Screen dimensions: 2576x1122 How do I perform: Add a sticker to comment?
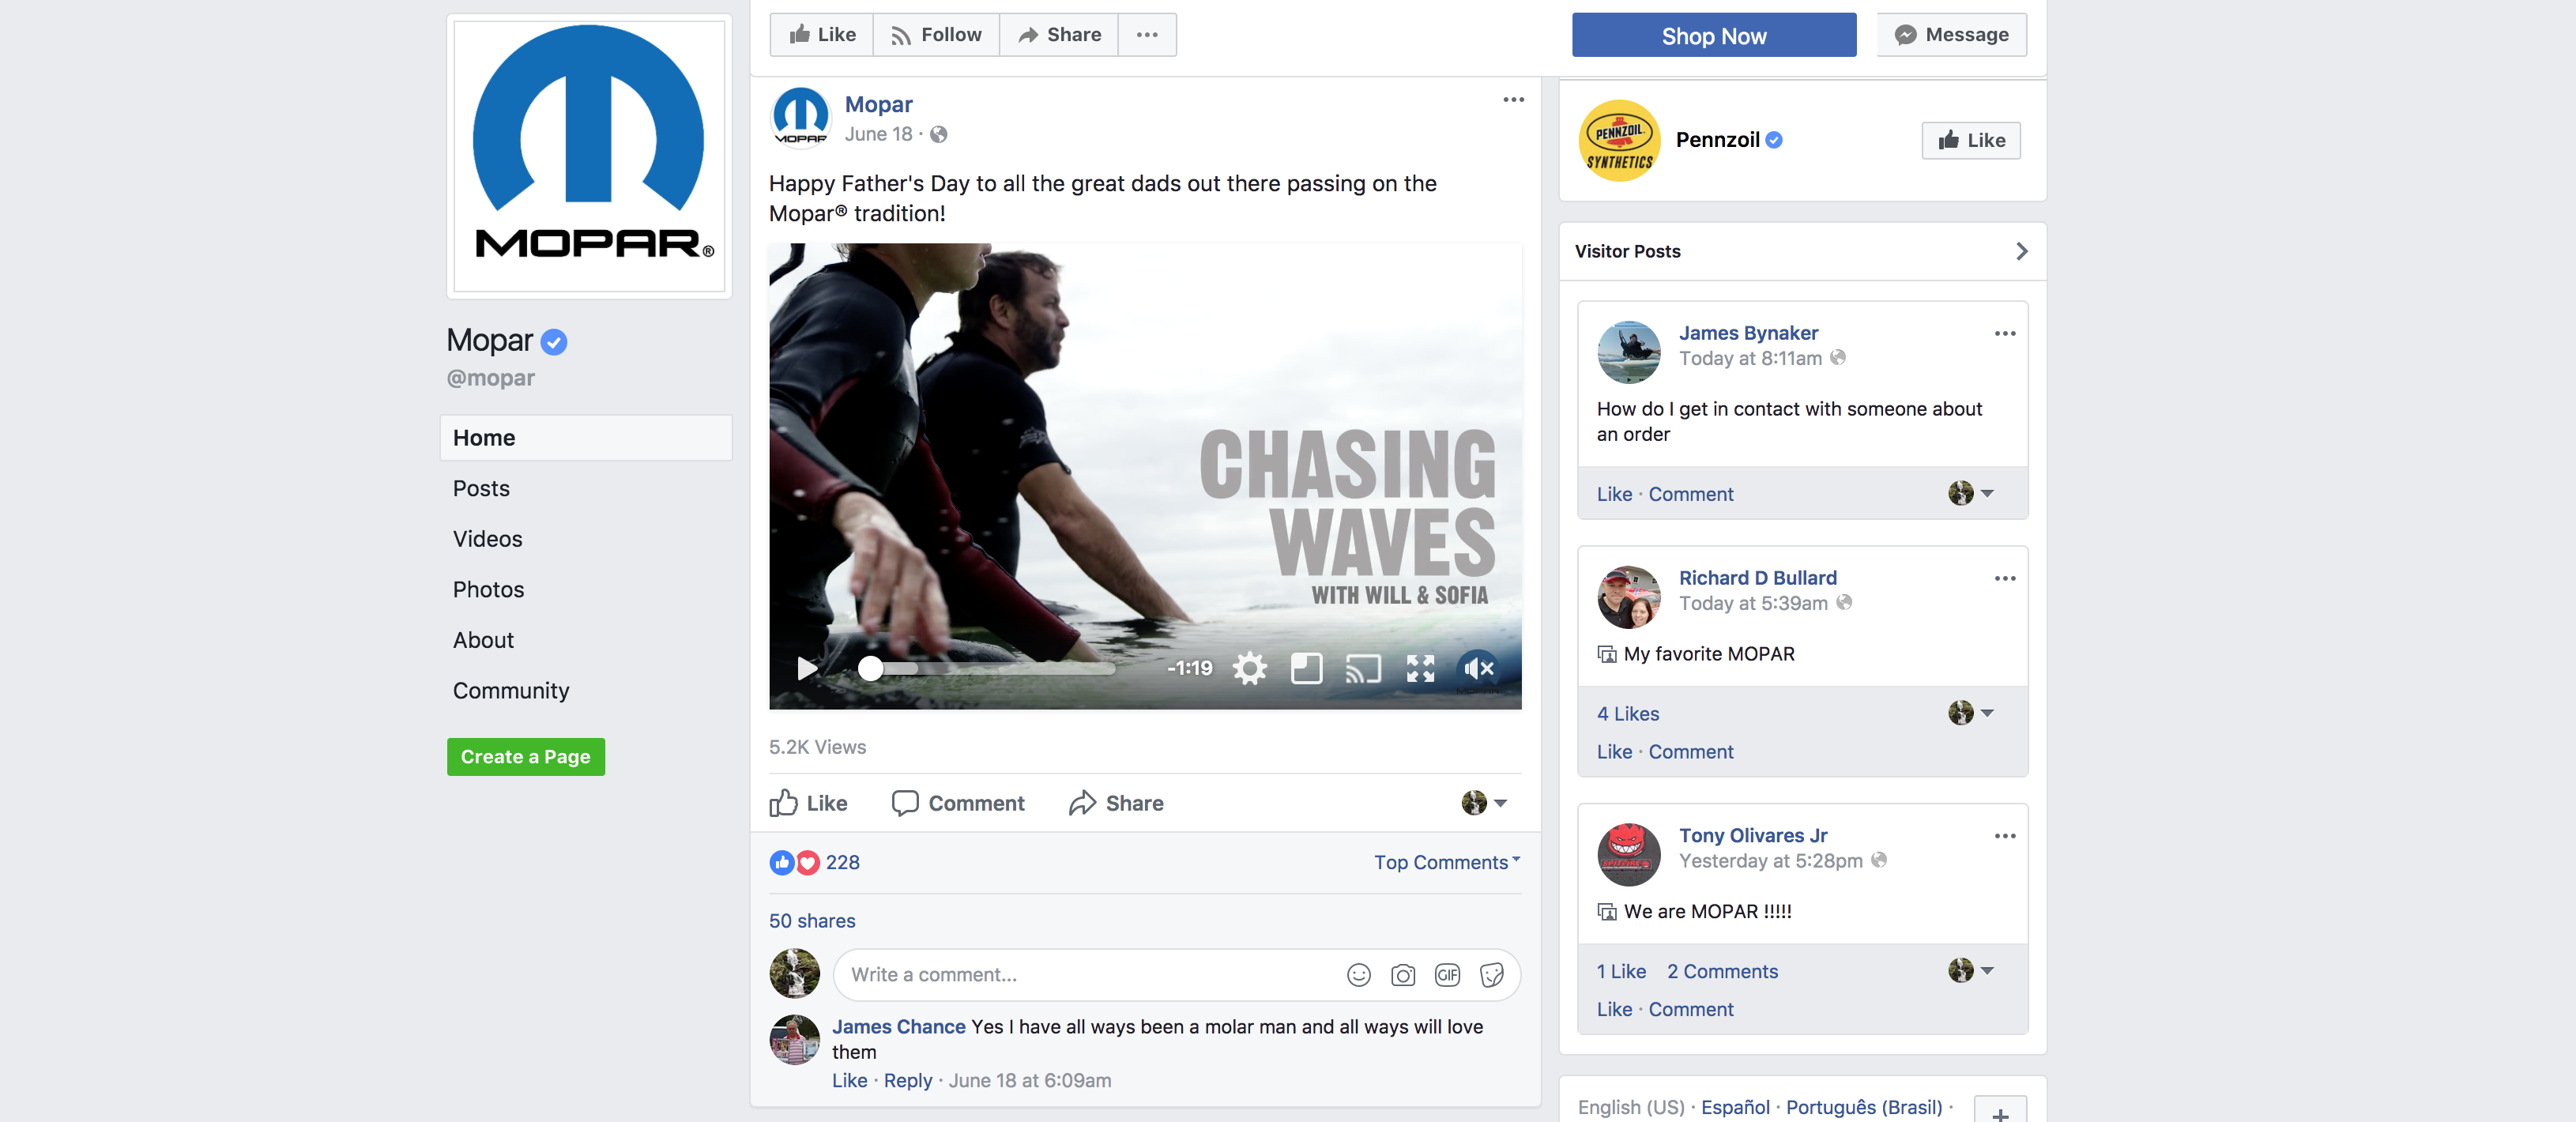click(x=1491, y=975)
